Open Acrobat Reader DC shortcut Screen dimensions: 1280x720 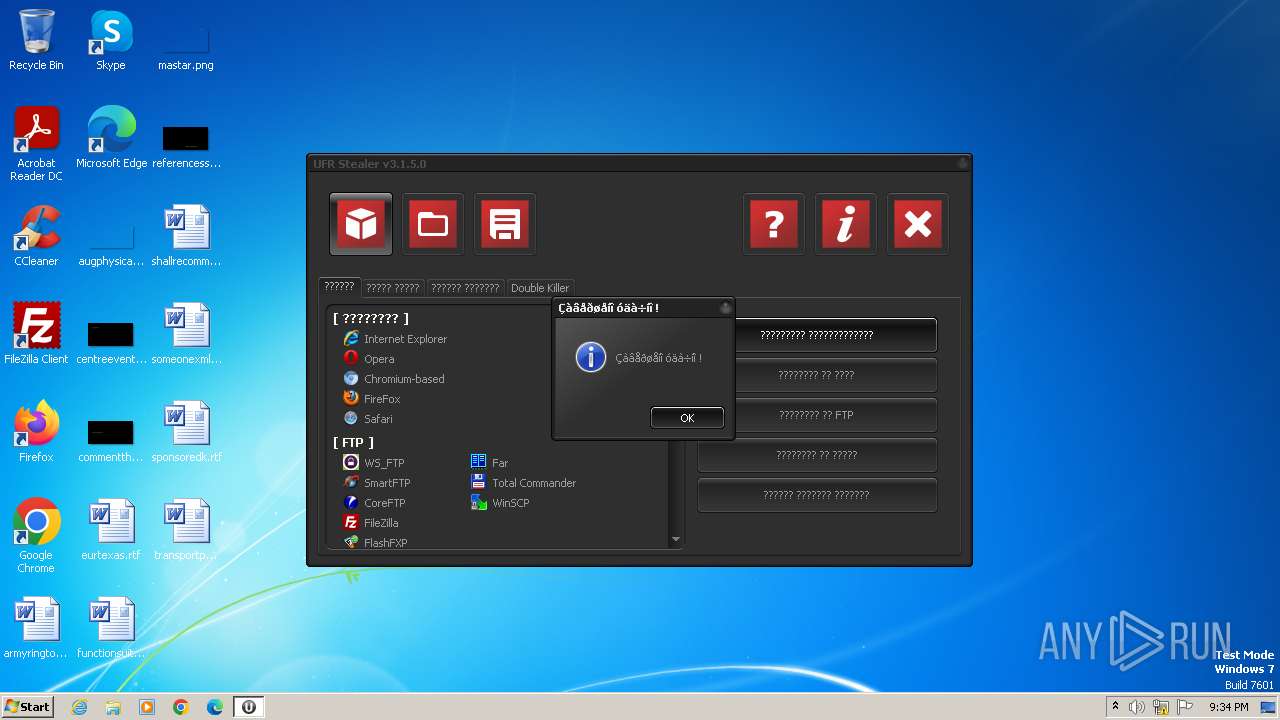click(36, 144)
